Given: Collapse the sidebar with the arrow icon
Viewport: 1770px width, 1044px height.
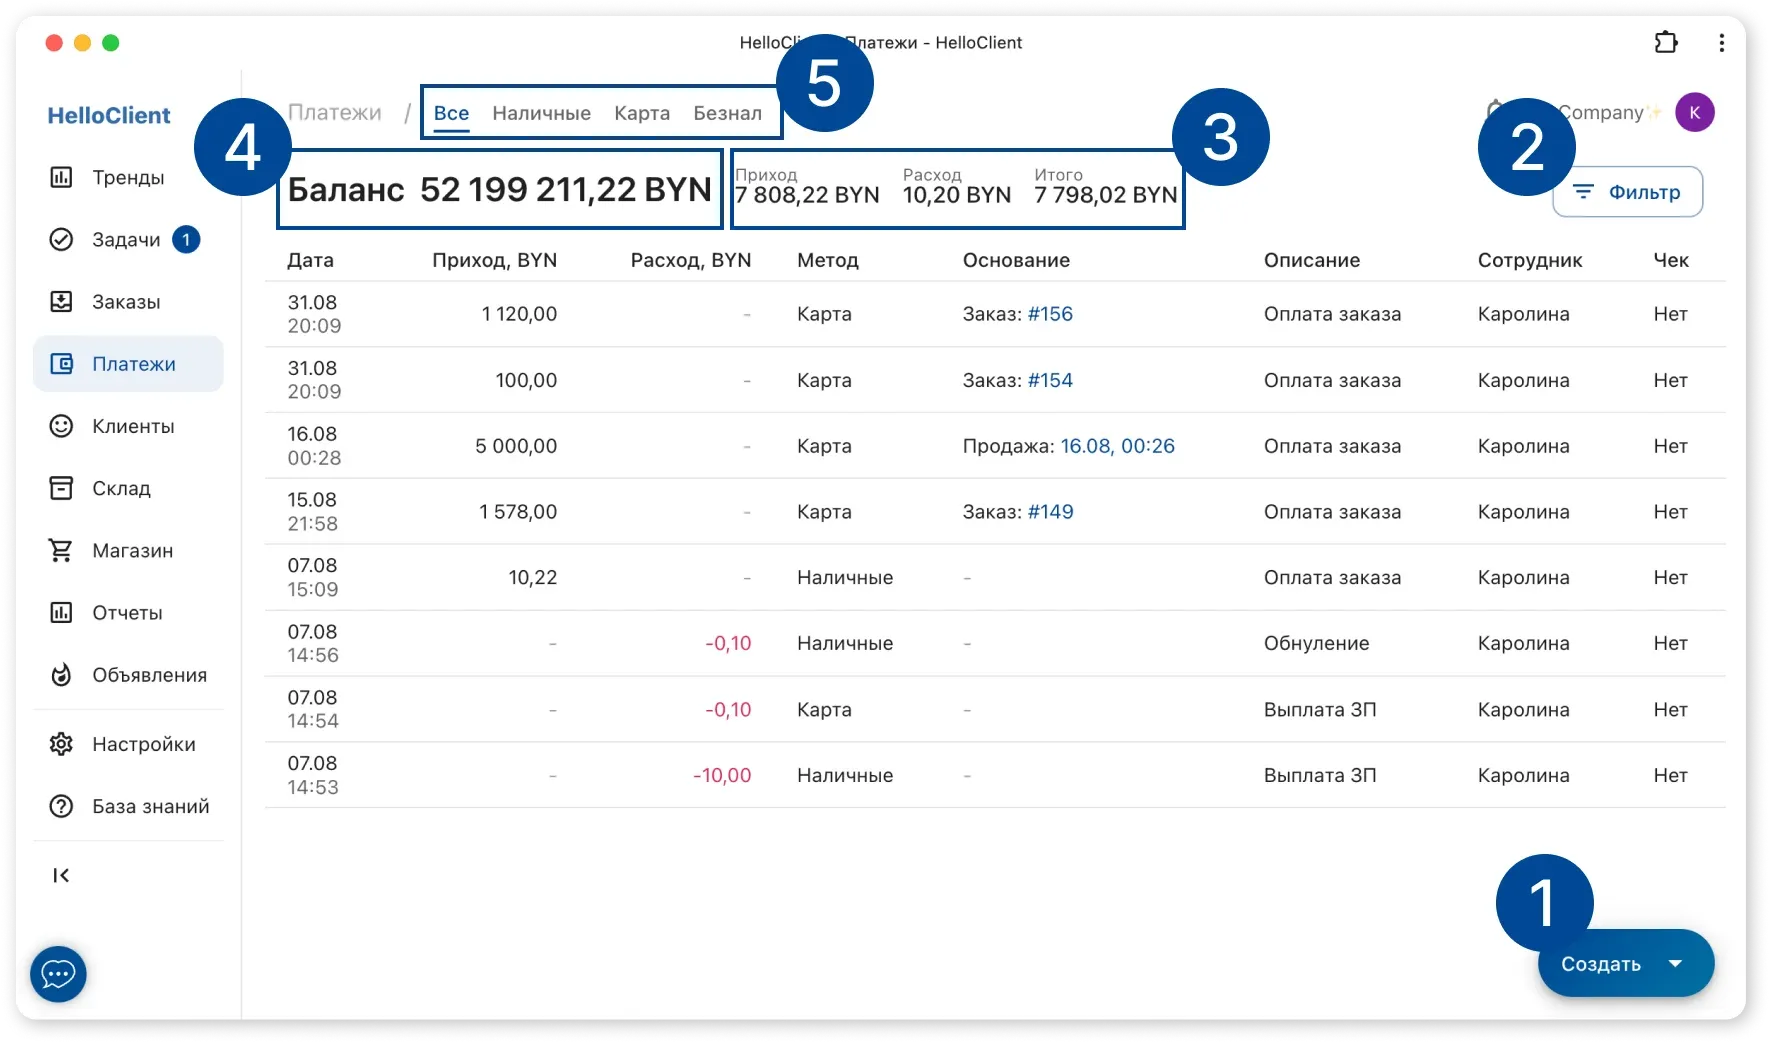Looking at the screenshot, I should [61, 876].
